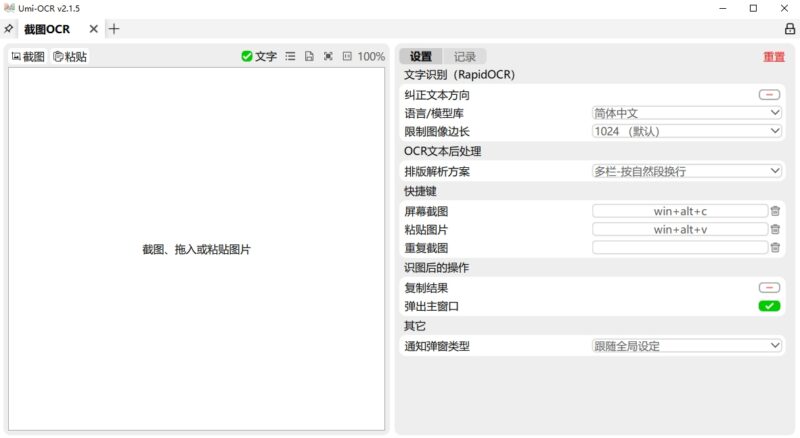
Task: Pin the current tab with pin icon
Action: 9,29
